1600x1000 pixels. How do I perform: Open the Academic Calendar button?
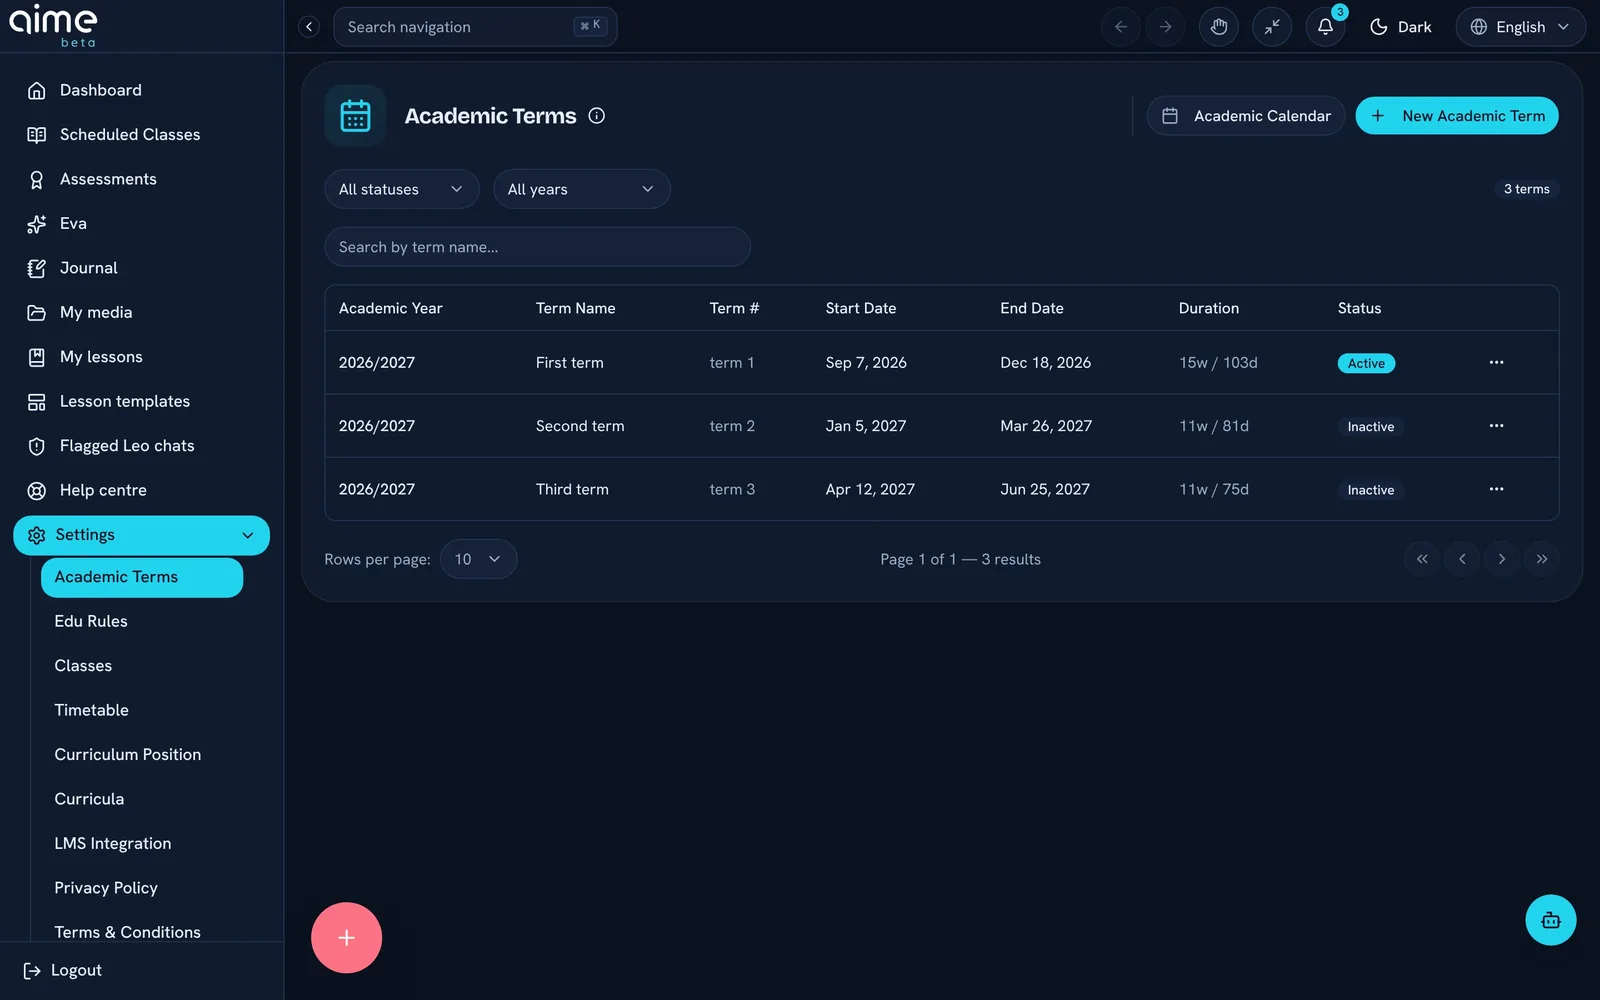[1246, 116]
